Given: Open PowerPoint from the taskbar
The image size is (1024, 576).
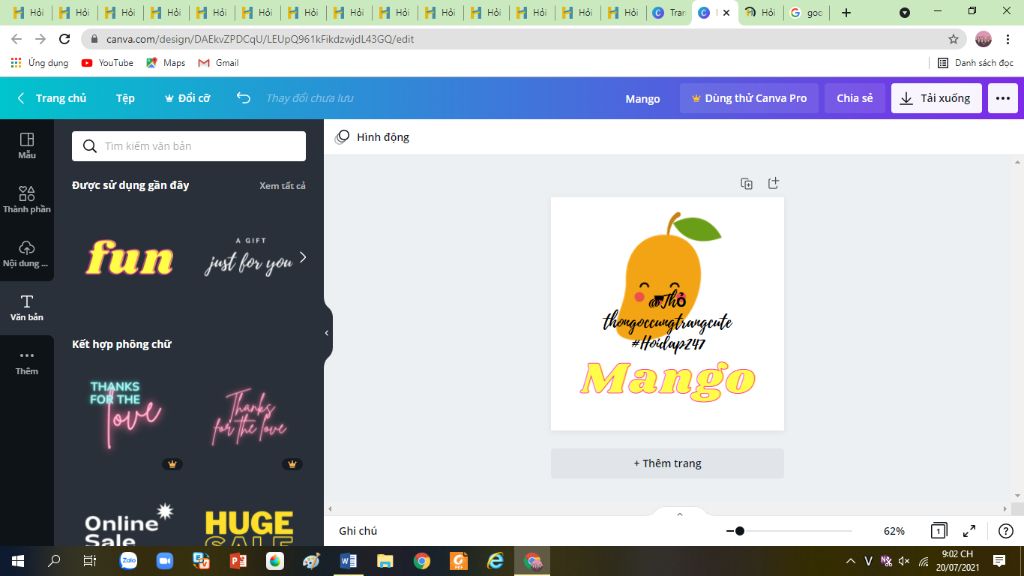Looking at the screenshot, I should 238,561.
